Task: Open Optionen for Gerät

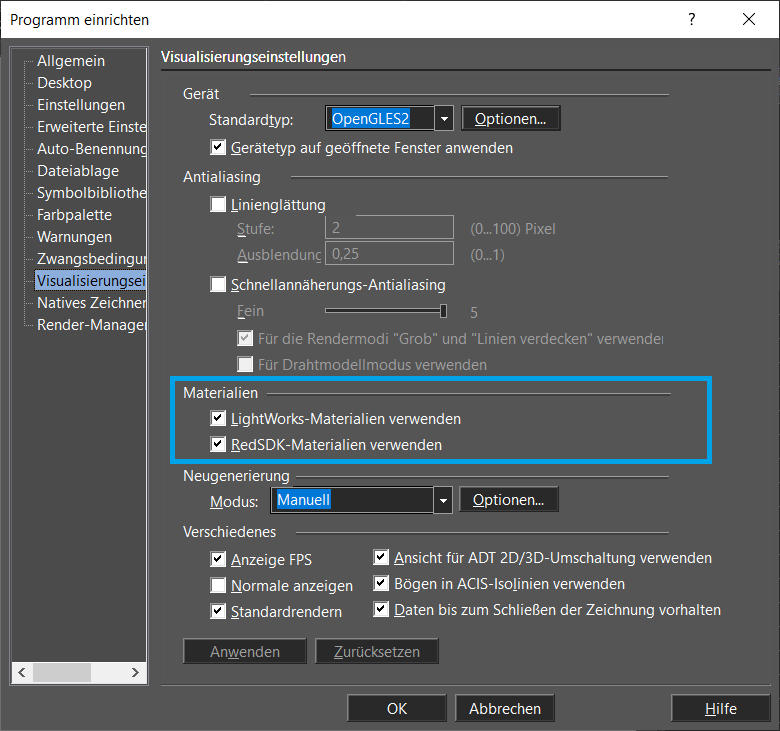Action: point(510,118)
